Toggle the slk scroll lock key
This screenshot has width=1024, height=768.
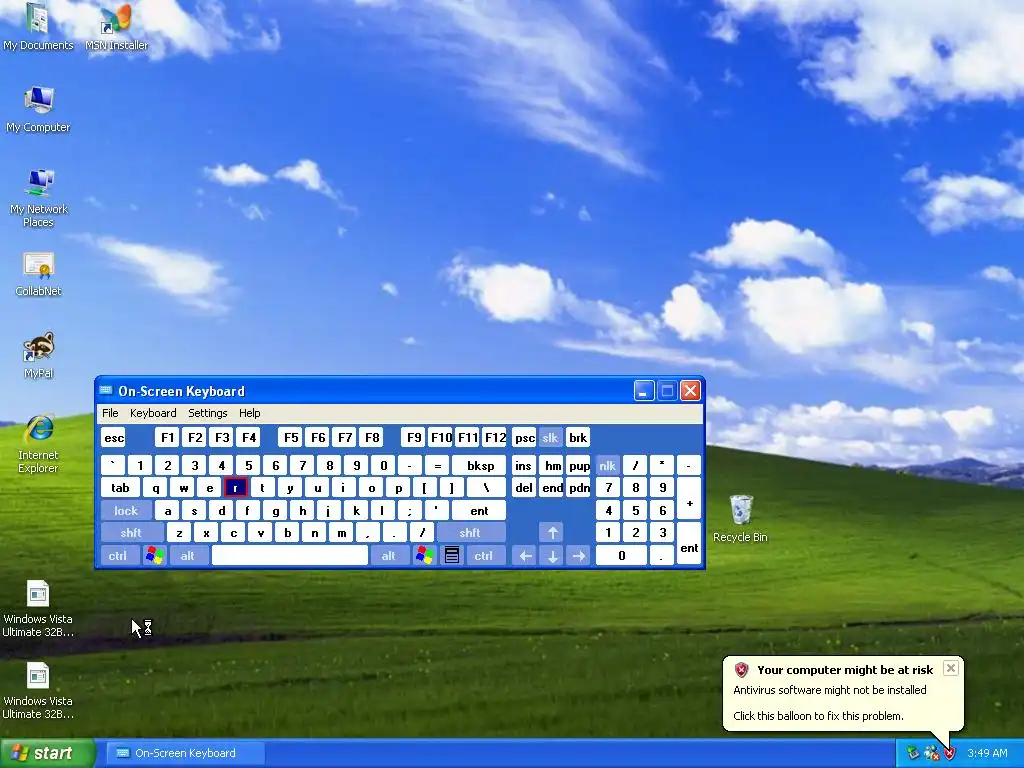(x=550, y=438)
